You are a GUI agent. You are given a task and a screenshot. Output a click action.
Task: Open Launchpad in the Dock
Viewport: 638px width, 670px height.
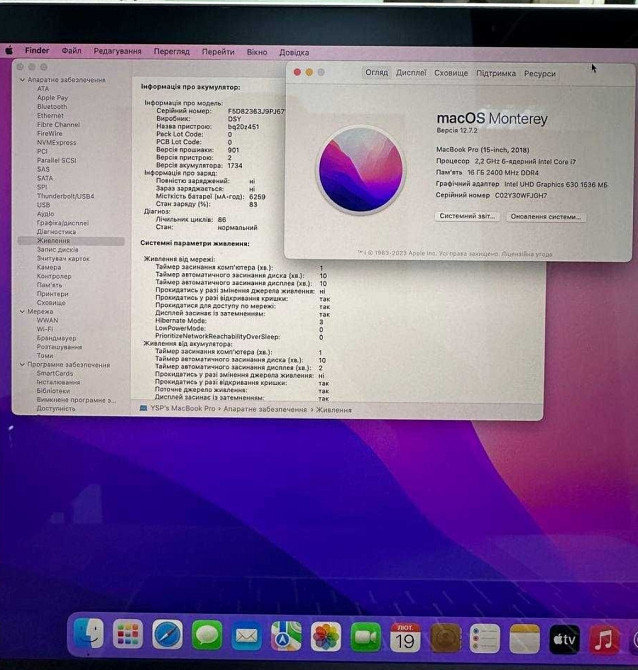pyautogui.click(x=127, y=635)
